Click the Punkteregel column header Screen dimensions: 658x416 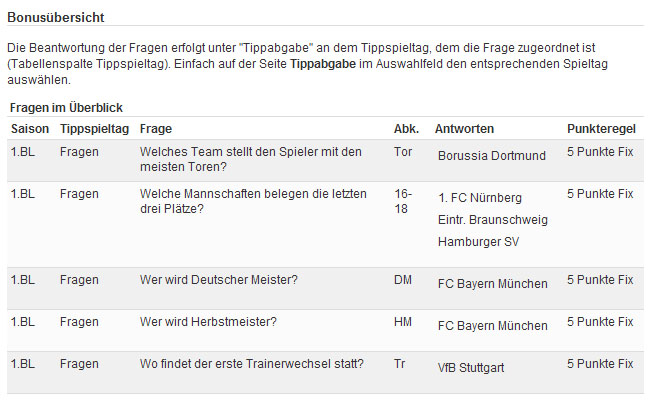point(601,129)
